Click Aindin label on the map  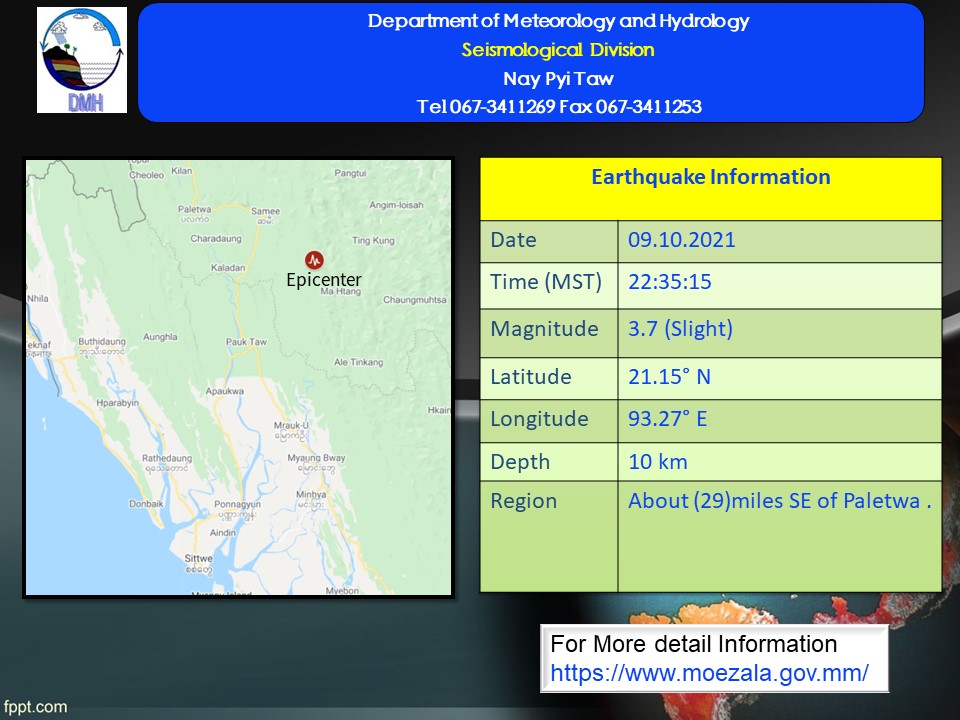coord(223,533)
